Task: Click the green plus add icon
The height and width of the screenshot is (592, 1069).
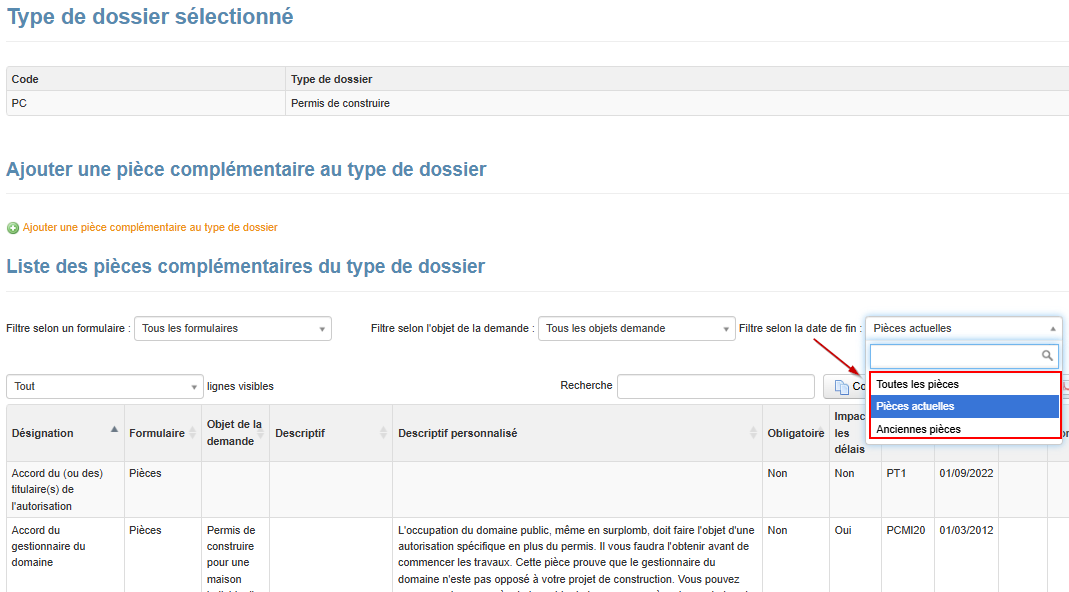Action: (13, 228)
